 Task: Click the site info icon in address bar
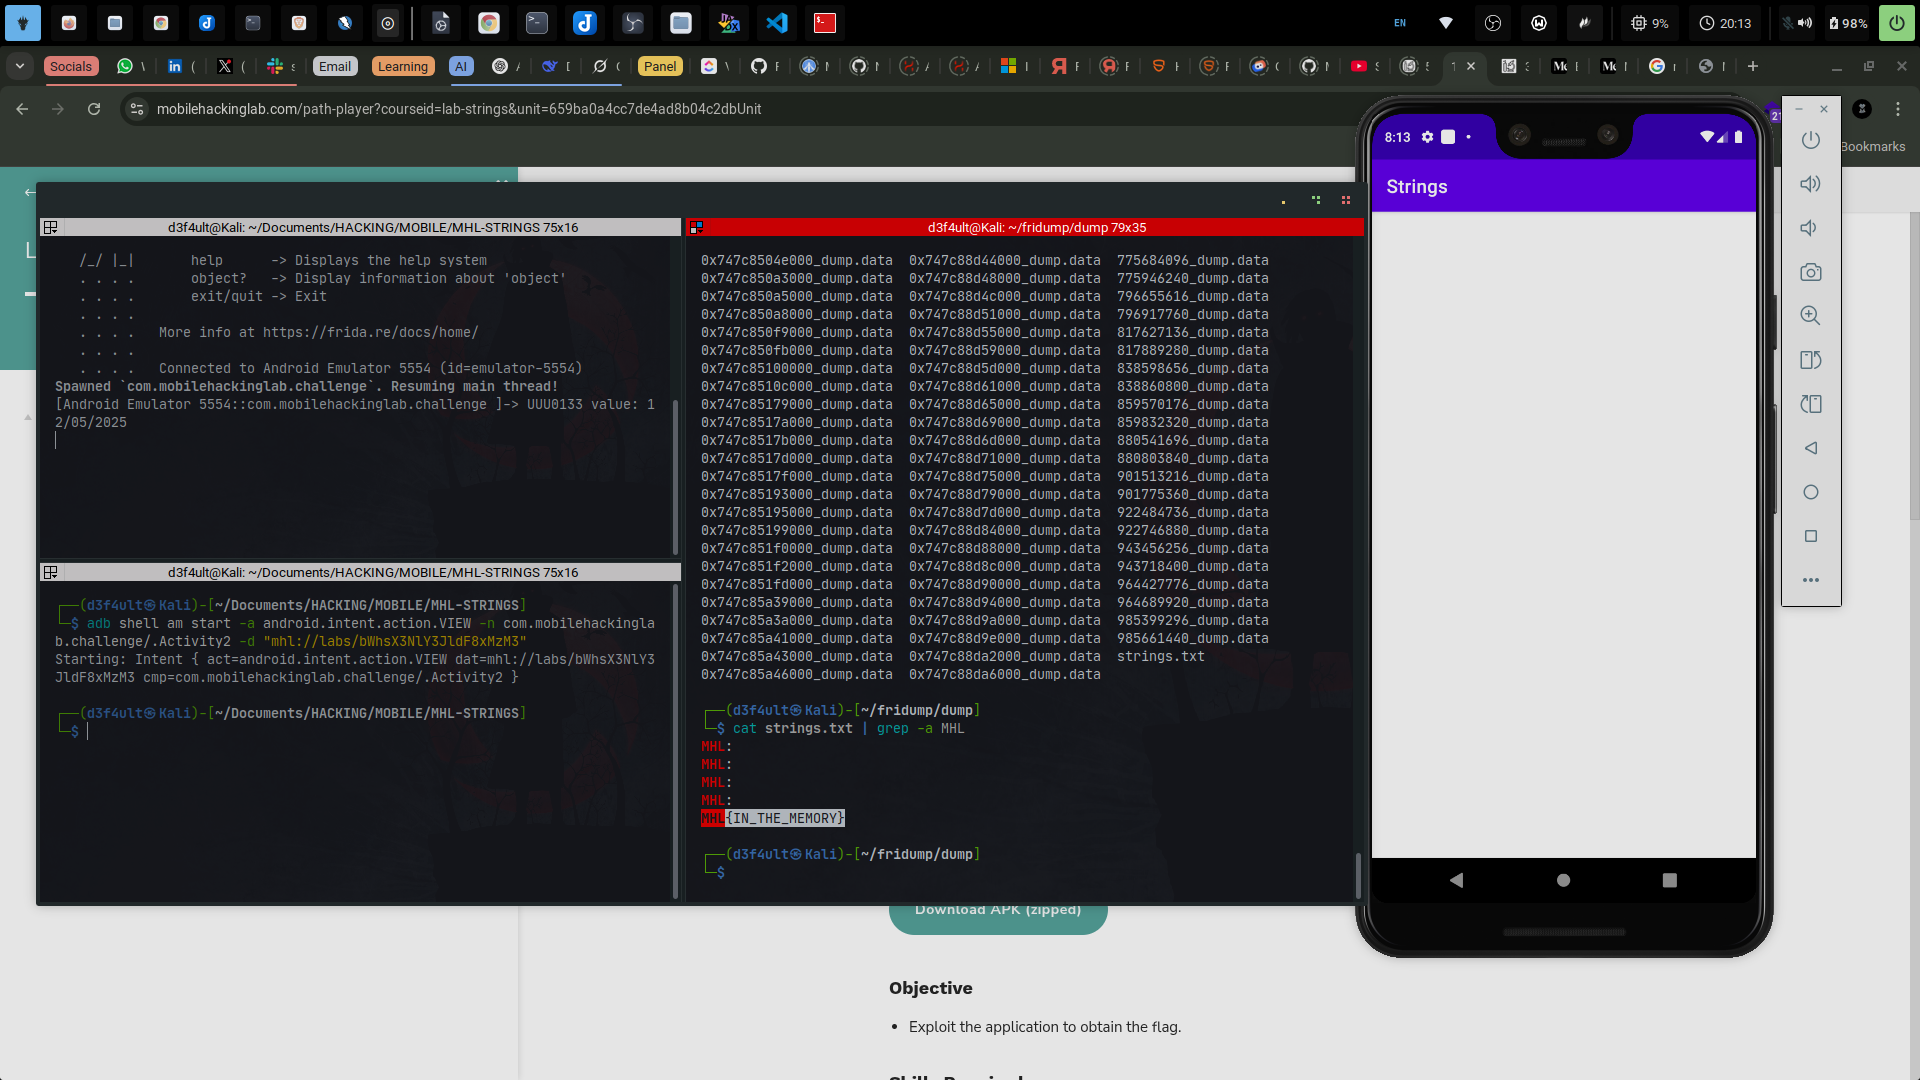pos(138,109)
